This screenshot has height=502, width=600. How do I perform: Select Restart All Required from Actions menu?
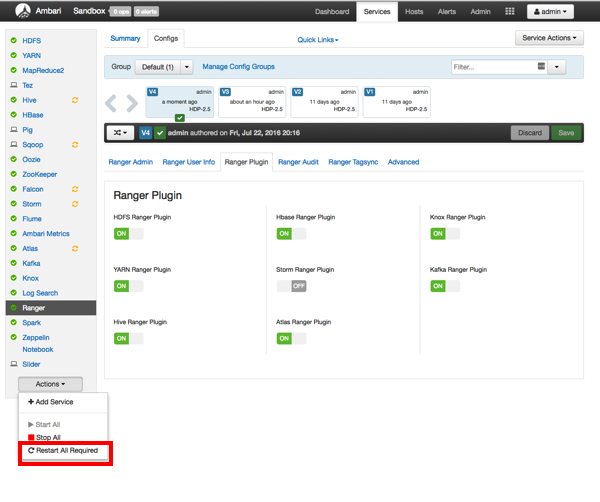(65, 452)
